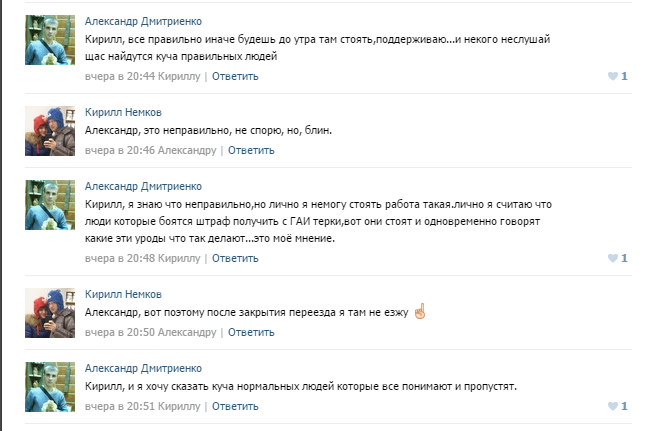Click Александр Дмитриенко's avatar on 20:48 comment
The width and height of the screenshot is (654, 431).
(x=50, y=205)
